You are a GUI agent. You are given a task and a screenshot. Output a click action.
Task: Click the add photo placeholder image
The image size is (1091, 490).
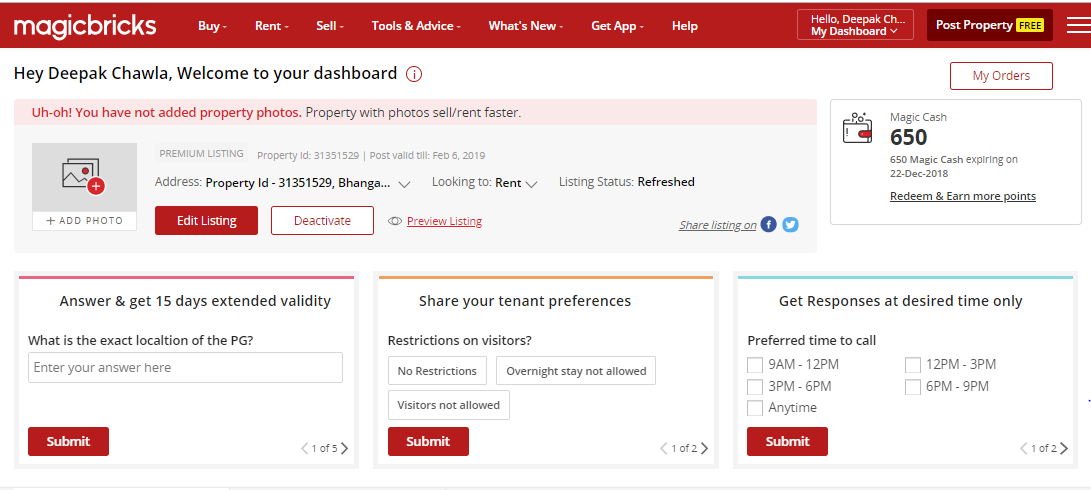click(84, 177)
